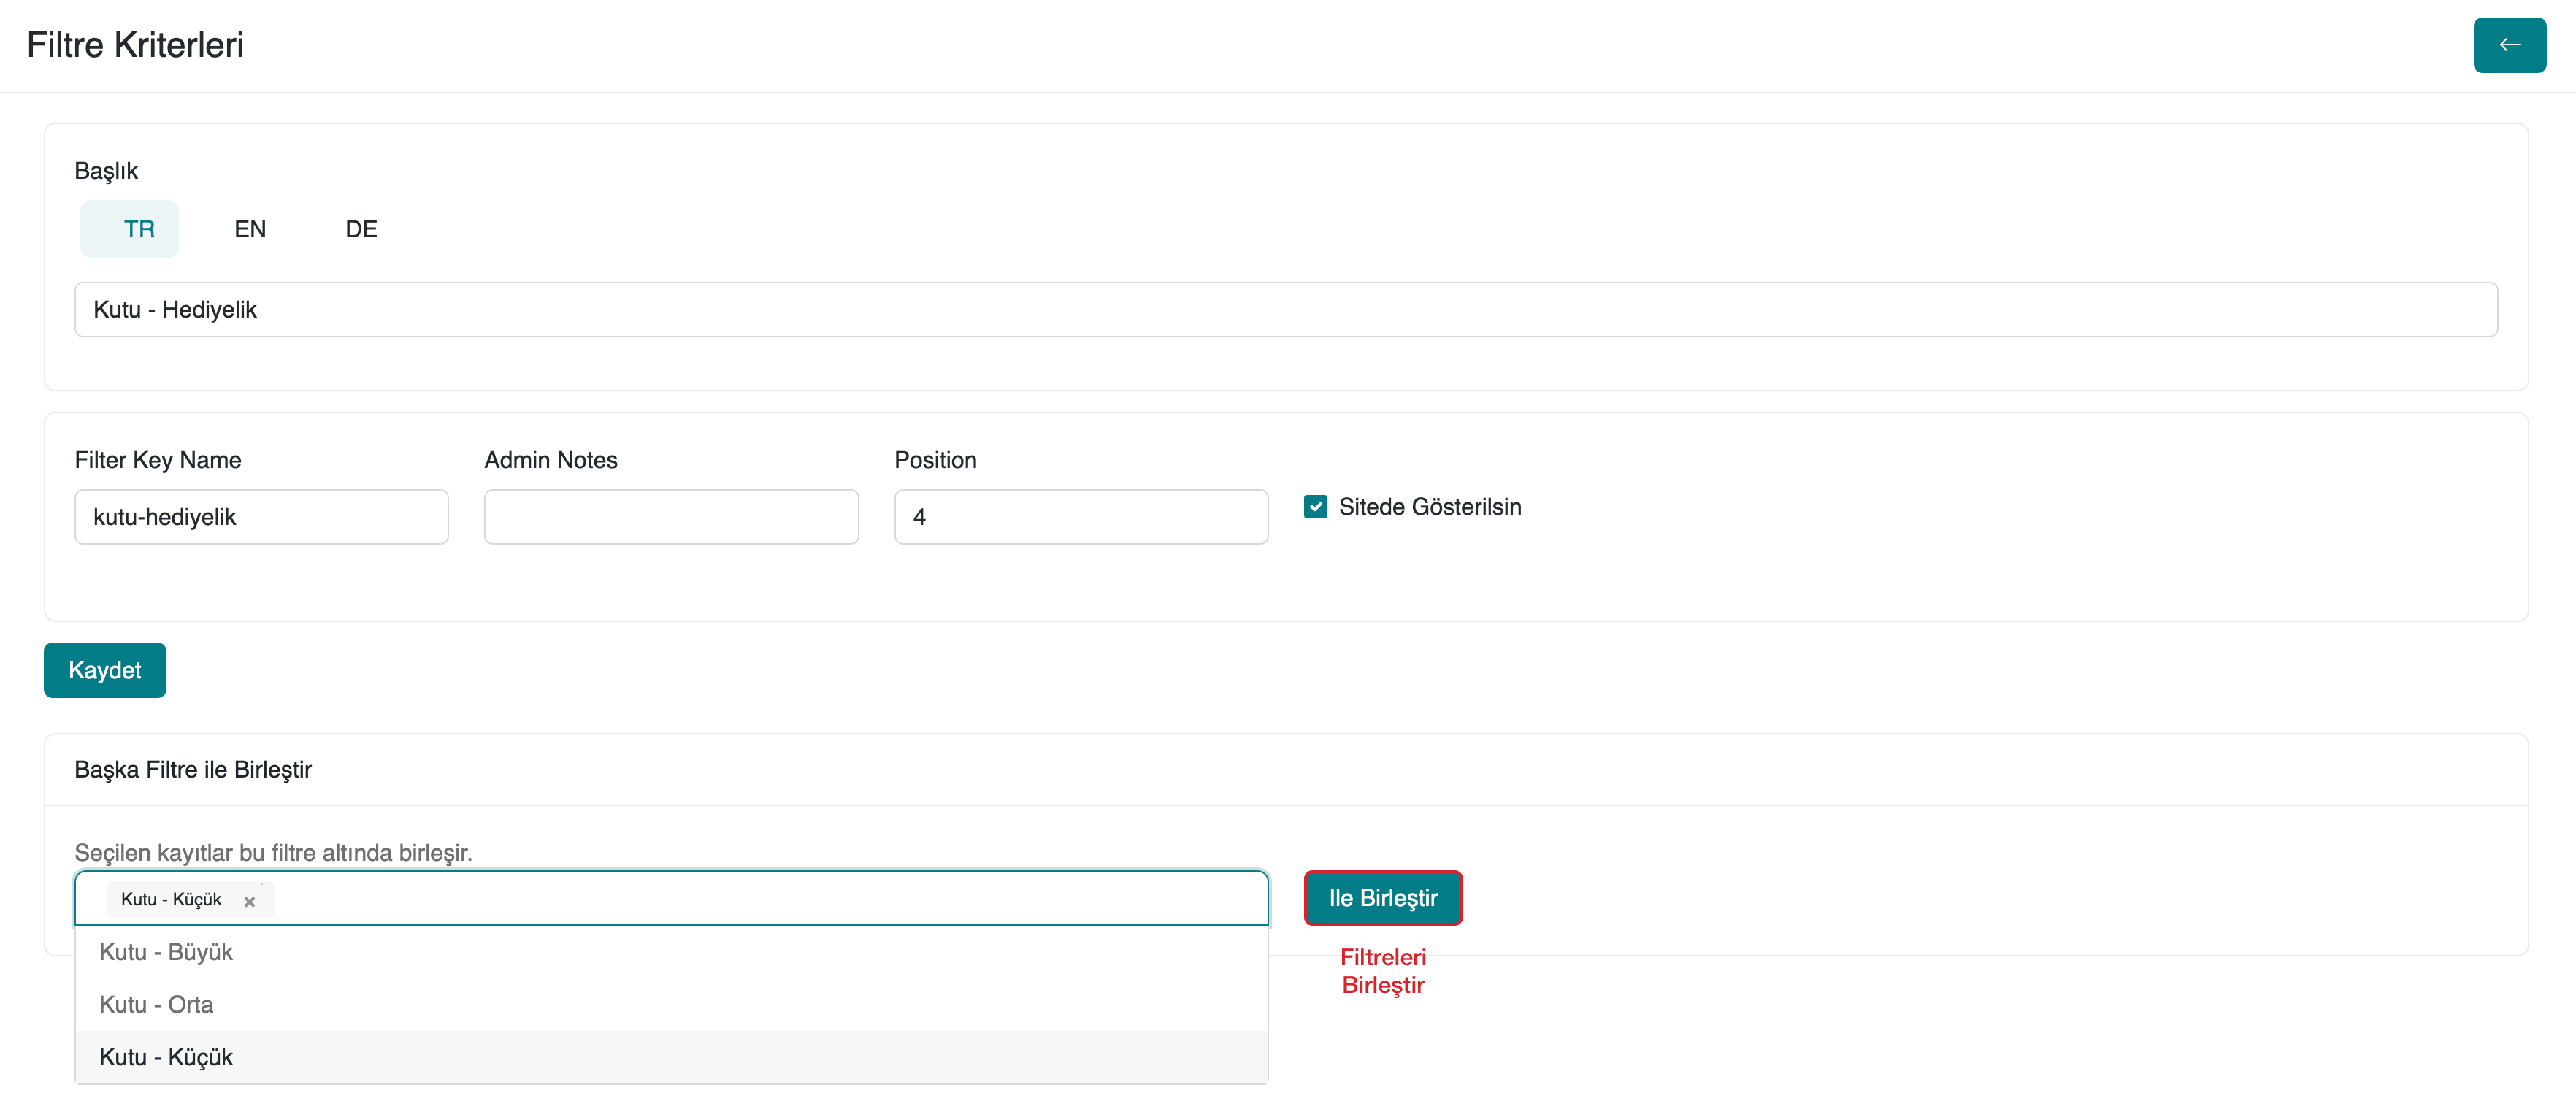
Task: Click into the Başlık title field
Action: tap(1285, 310)
